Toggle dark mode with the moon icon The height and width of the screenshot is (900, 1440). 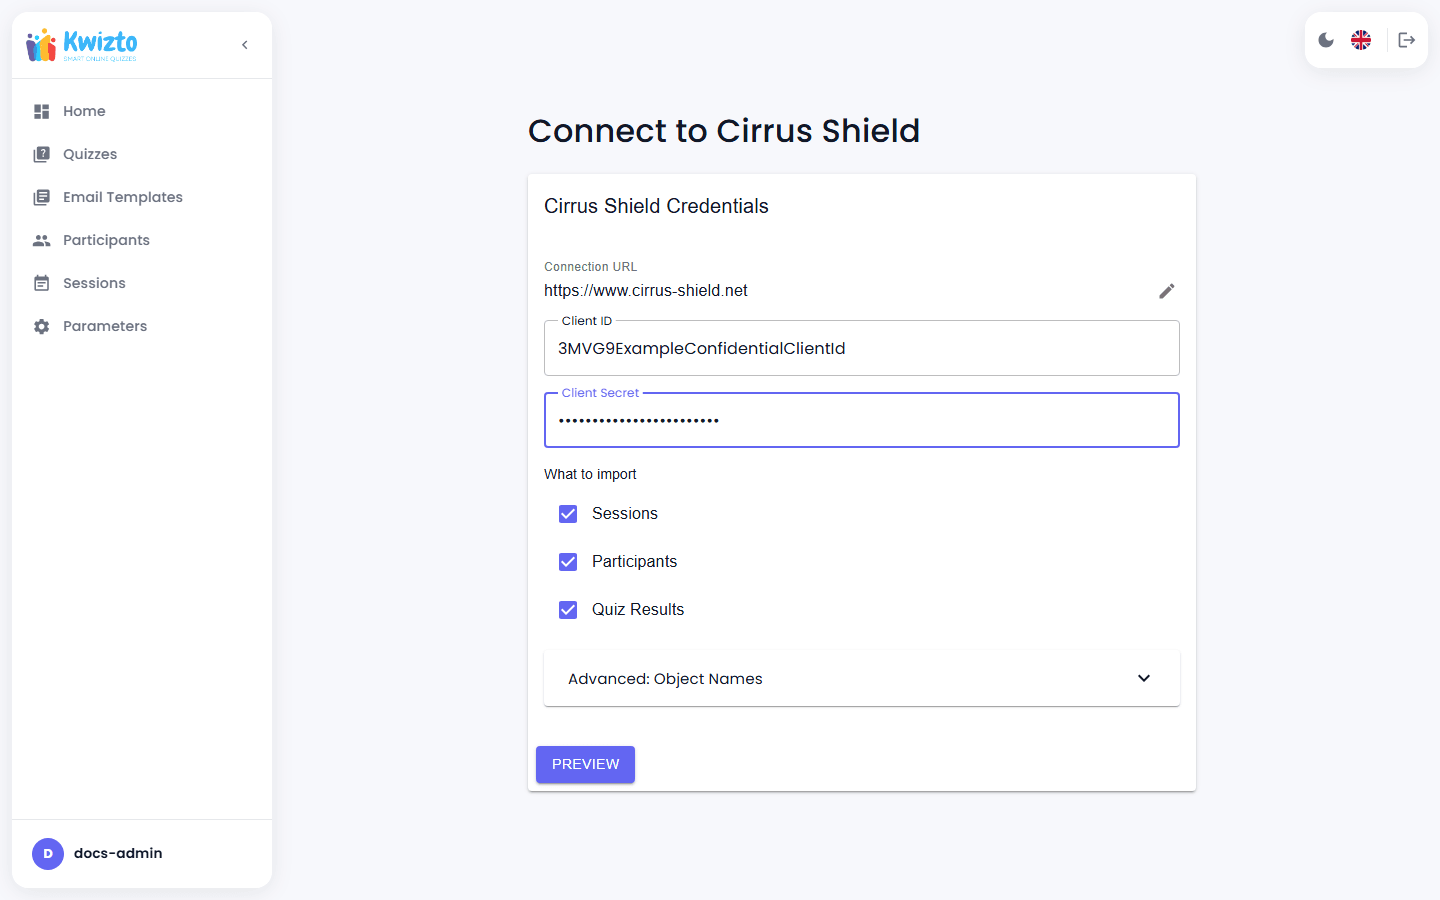click(x=1326, y=40)
